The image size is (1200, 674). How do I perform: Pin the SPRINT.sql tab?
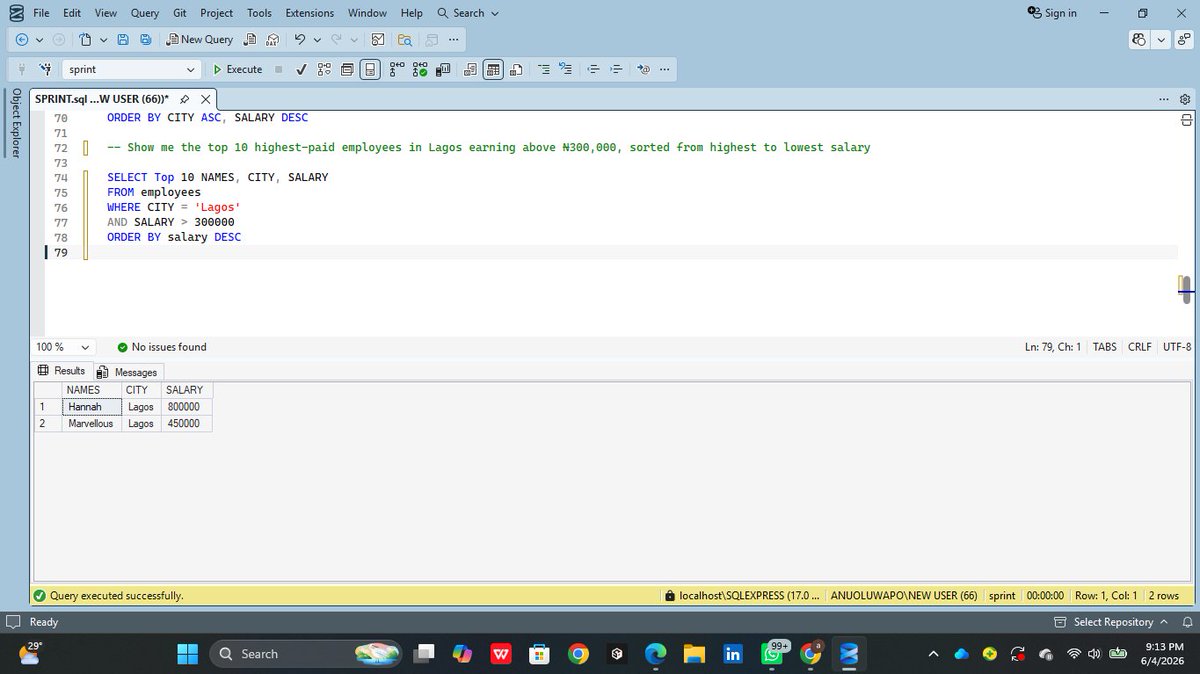185,99
